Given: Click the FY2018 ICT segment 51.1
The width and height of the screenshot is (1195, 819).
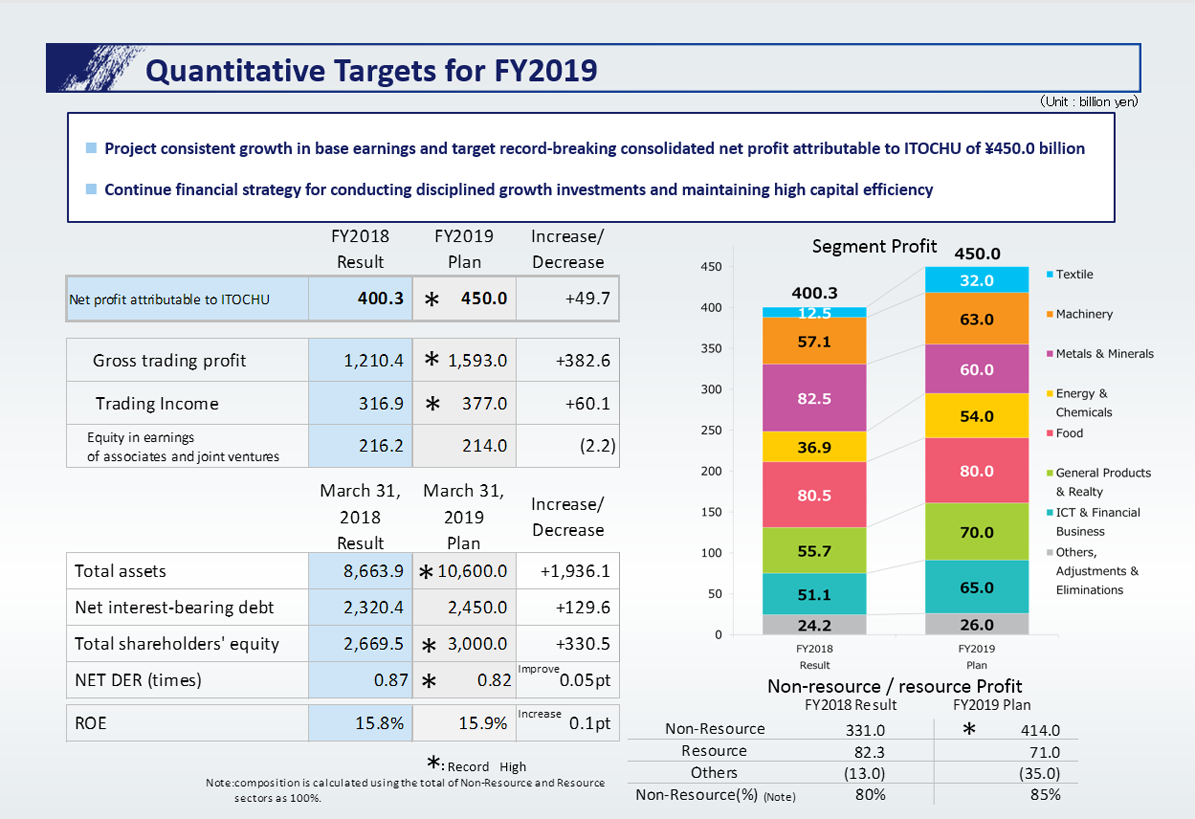Looking at the screenshot, I should 814,594.
